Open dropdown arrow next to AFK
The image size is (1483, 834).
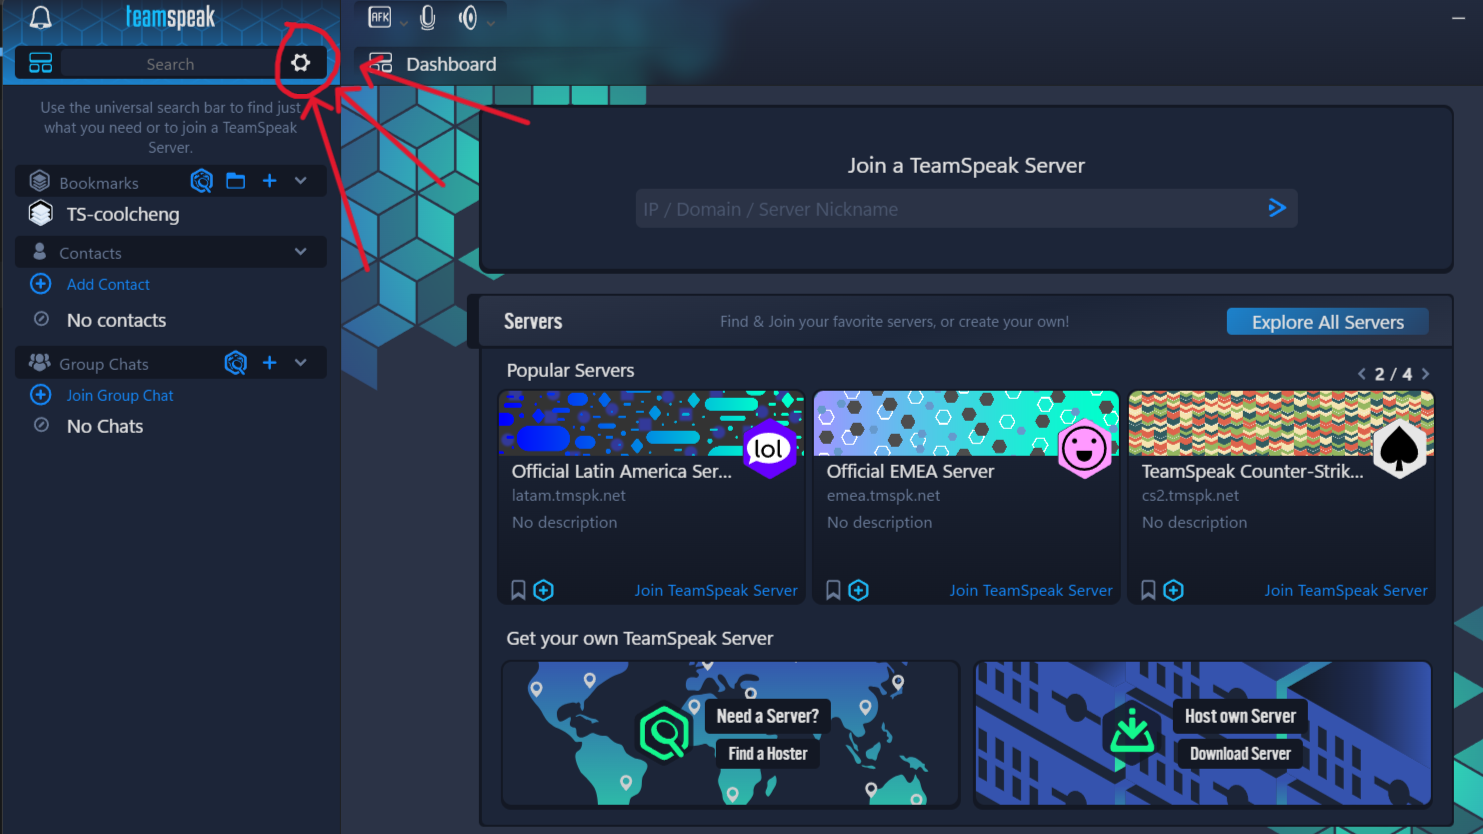[x=404, y=21]
